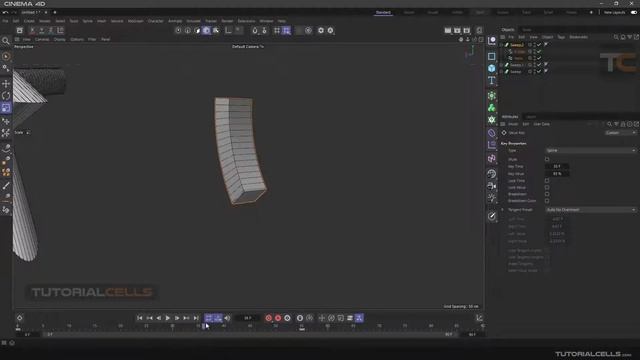Toggle the first Sweep object's enable checkmark

[x=539, y=45]
